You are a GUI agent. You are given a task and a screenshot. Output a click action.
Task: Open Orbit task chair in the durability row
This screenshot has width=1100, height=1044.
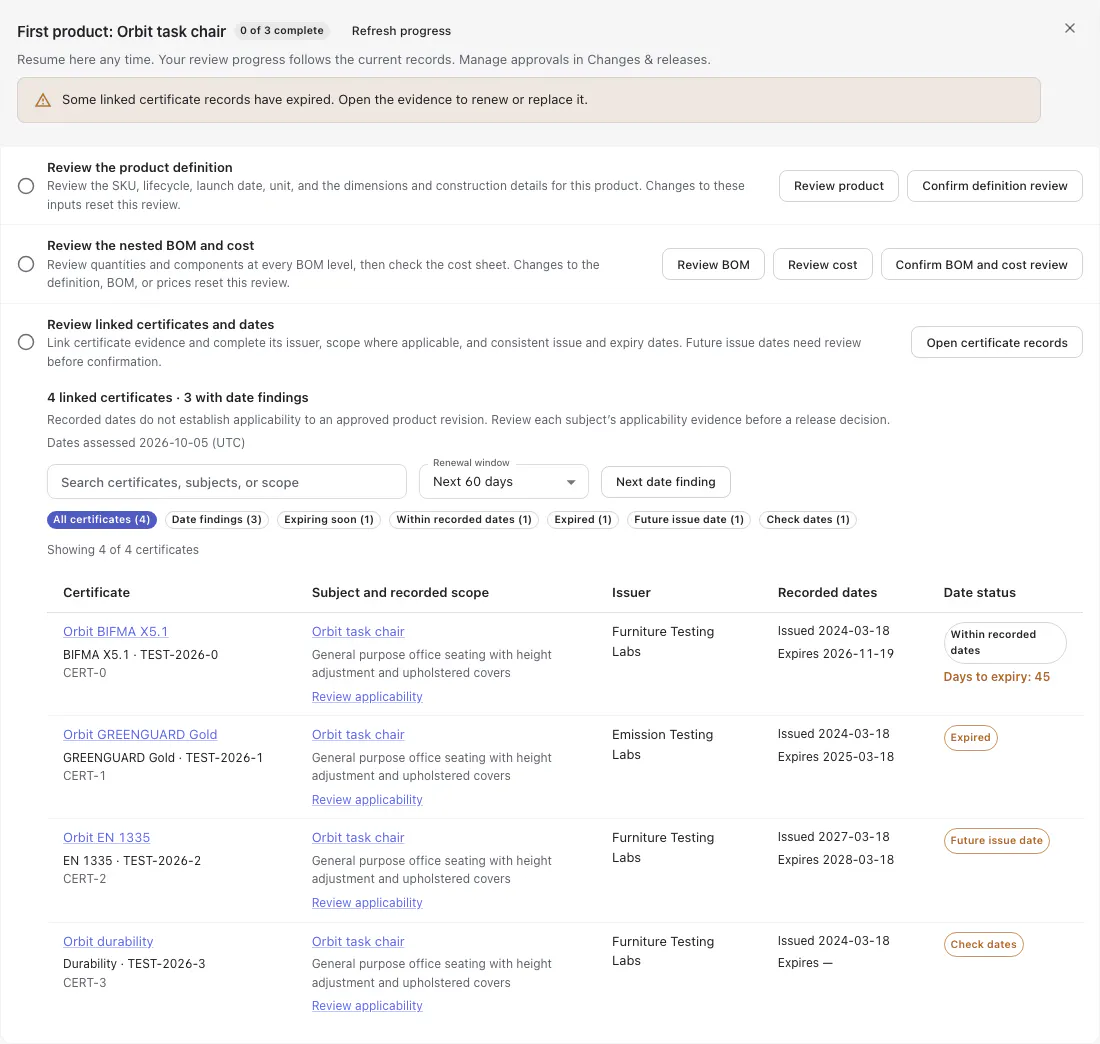pos(358,942)
